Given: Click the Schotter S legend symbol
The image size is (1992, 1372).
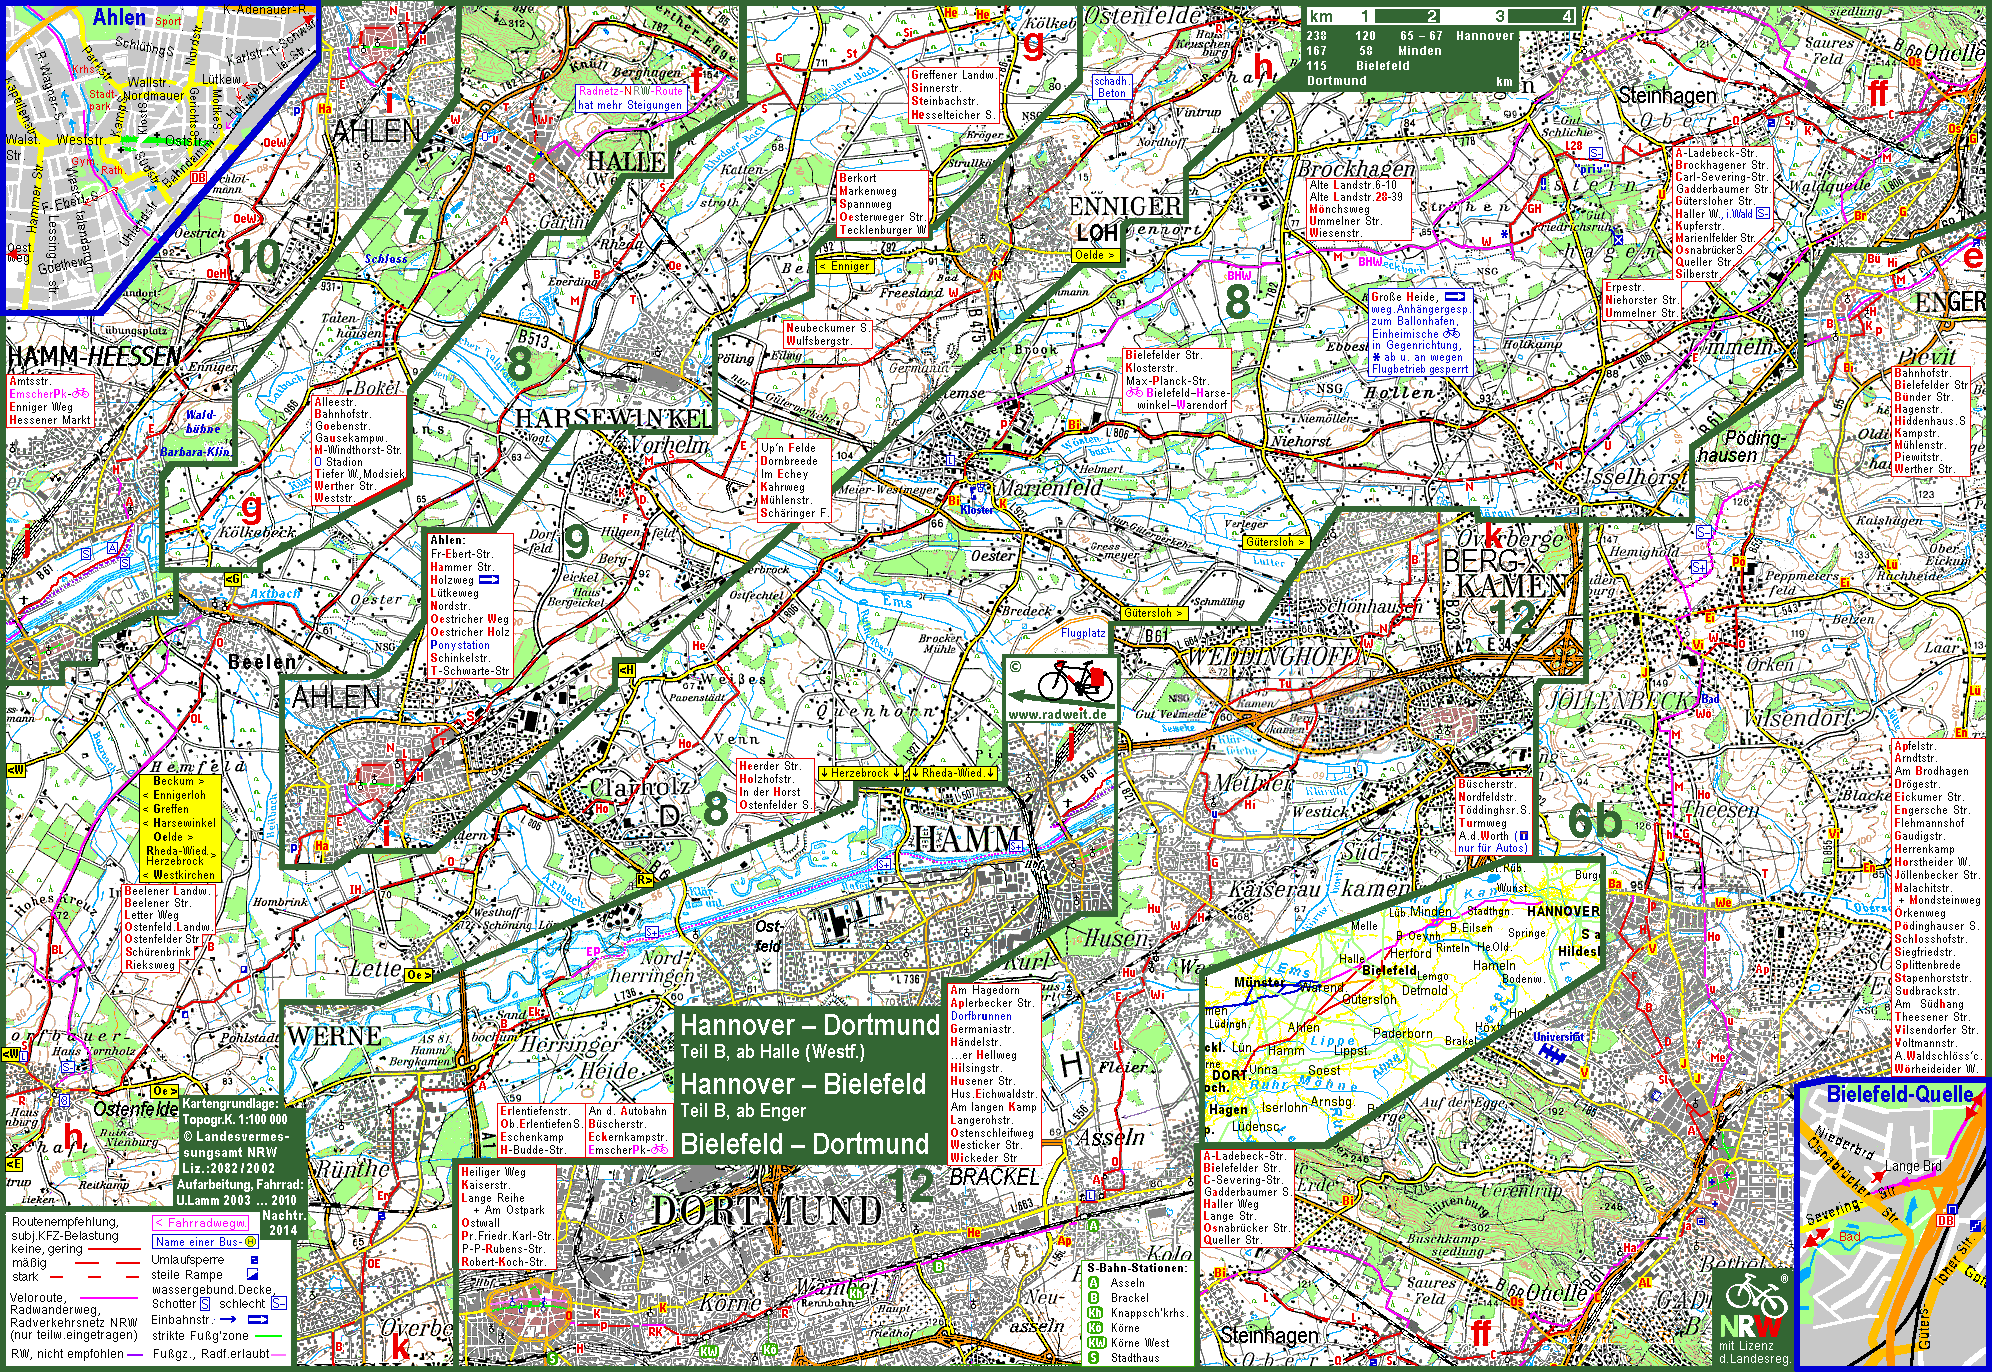Looking at the screenshot, I should click(205, 1304).
